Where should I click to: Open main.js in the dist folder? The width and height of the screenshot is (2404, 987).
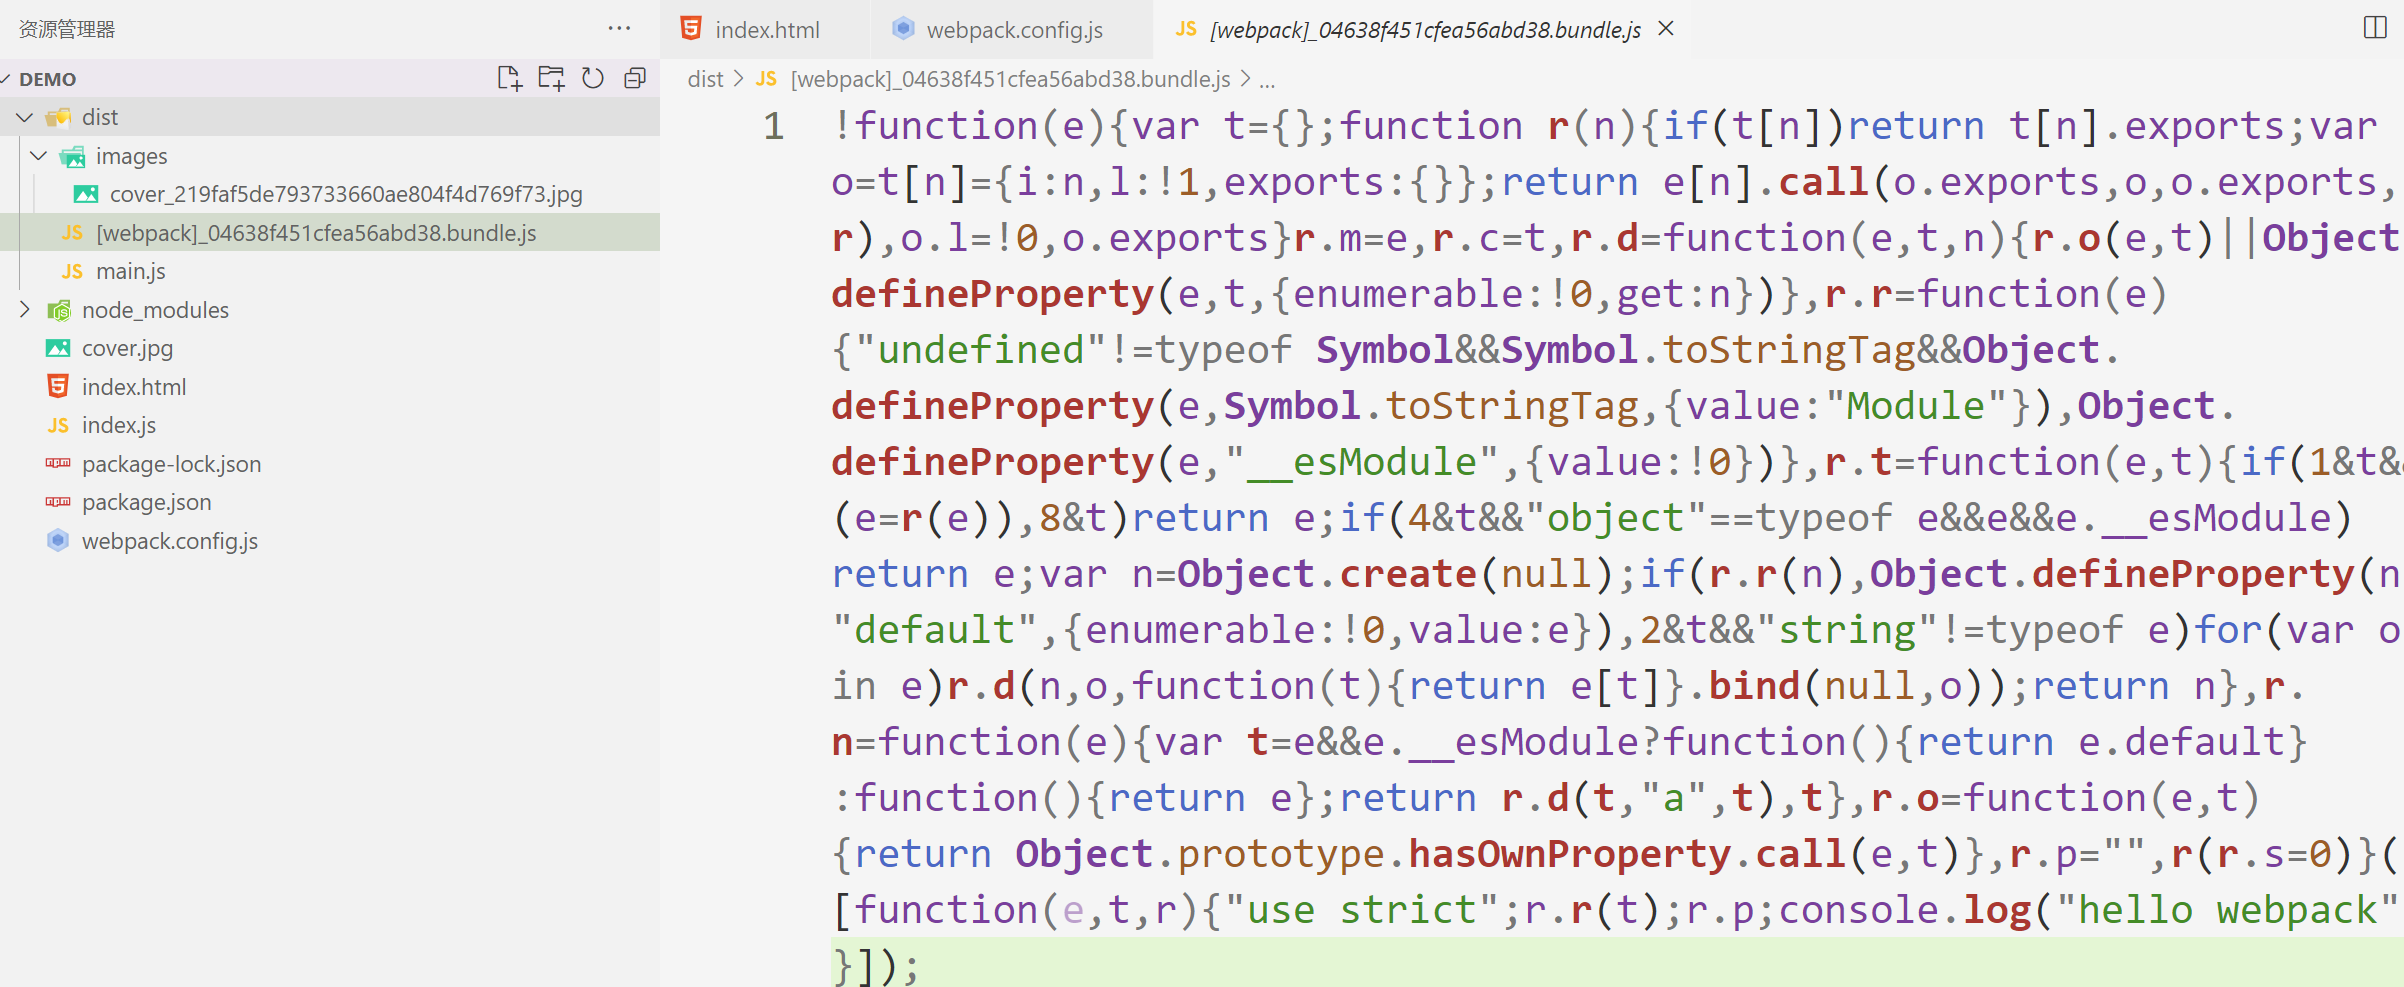130,272
